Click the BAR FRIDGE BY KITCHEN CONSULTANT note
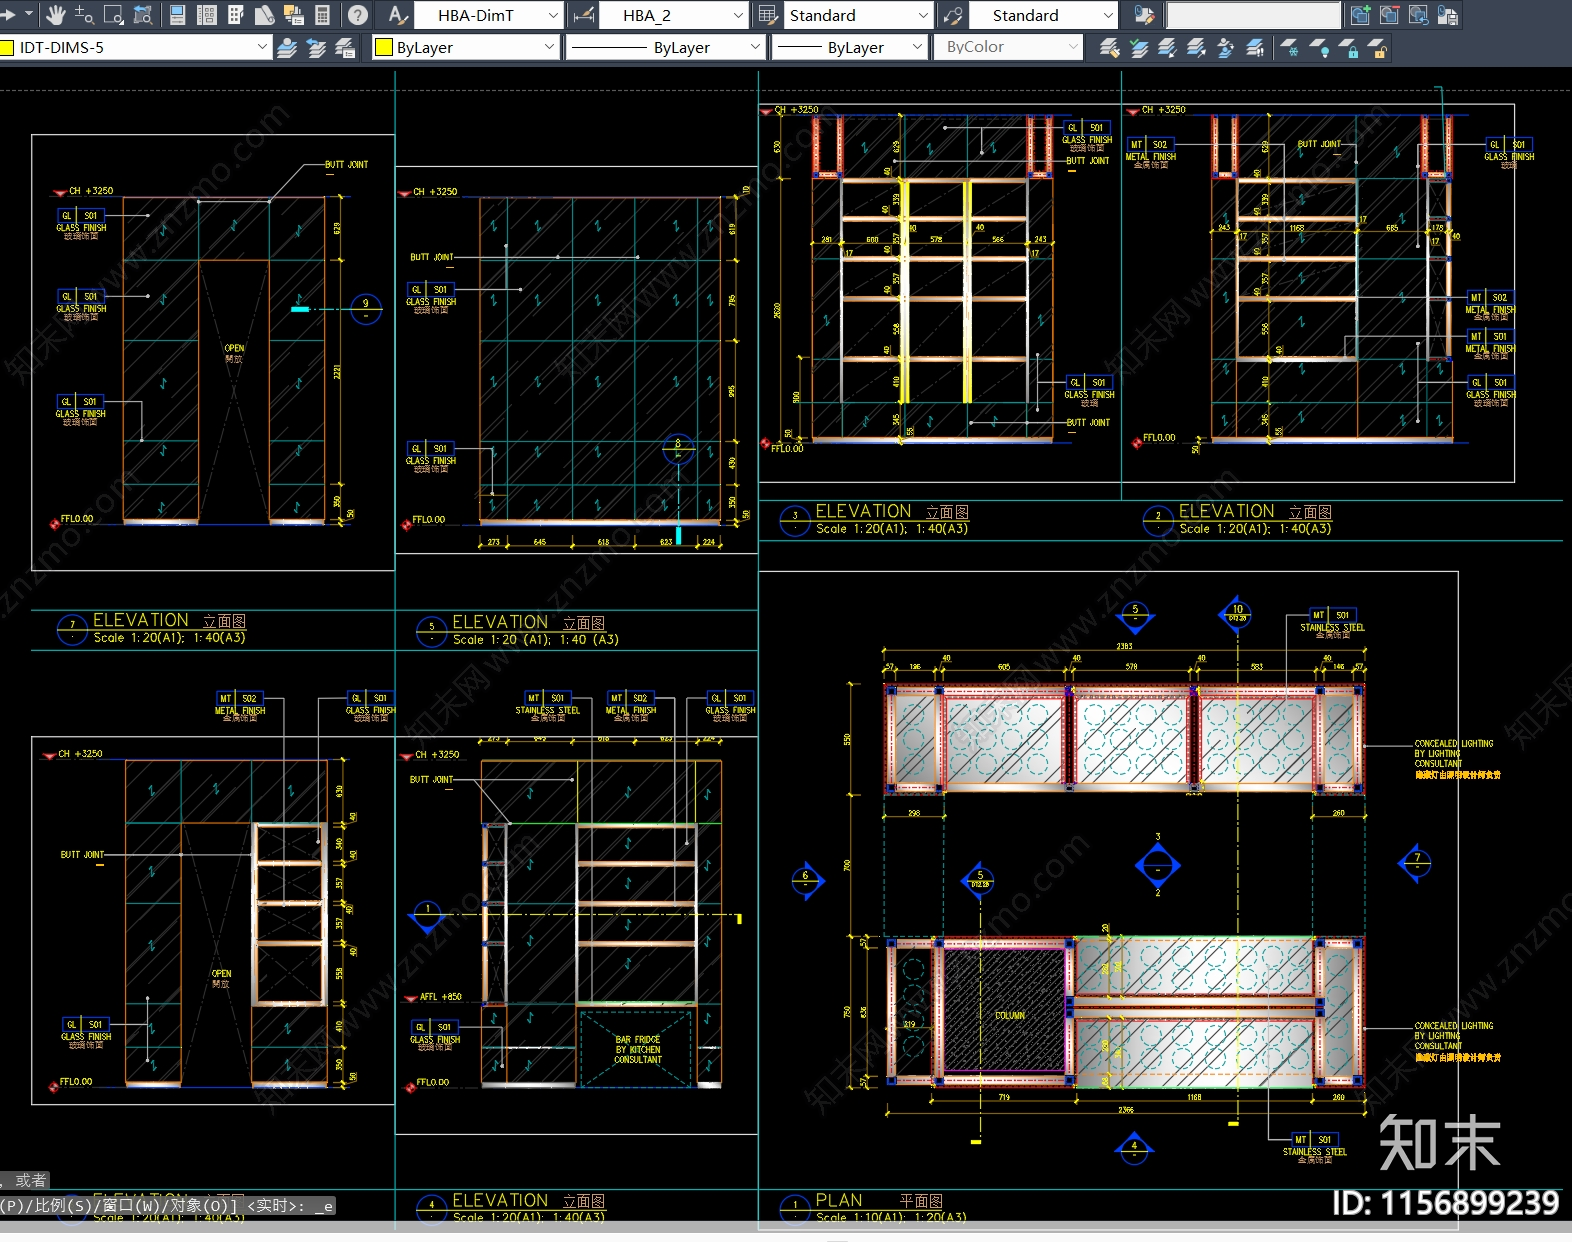Image resolution: width=1572 pixels, height=1242 pixels. pyautogui.click(x=637, y=1049)
